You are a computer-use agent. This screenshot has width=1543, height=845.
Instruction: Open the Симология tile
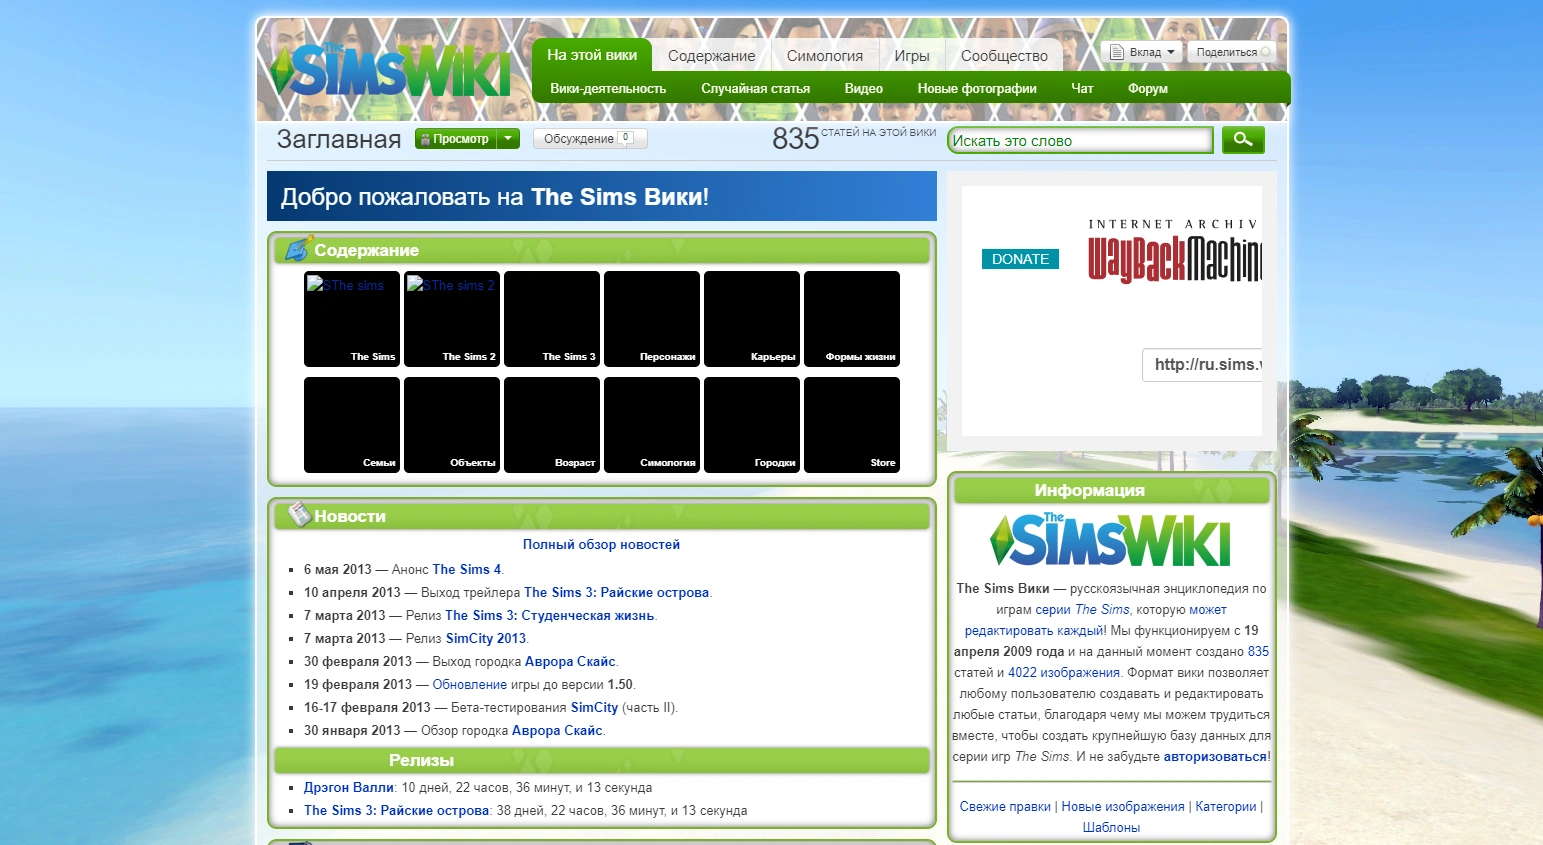[x=652, y=425]
